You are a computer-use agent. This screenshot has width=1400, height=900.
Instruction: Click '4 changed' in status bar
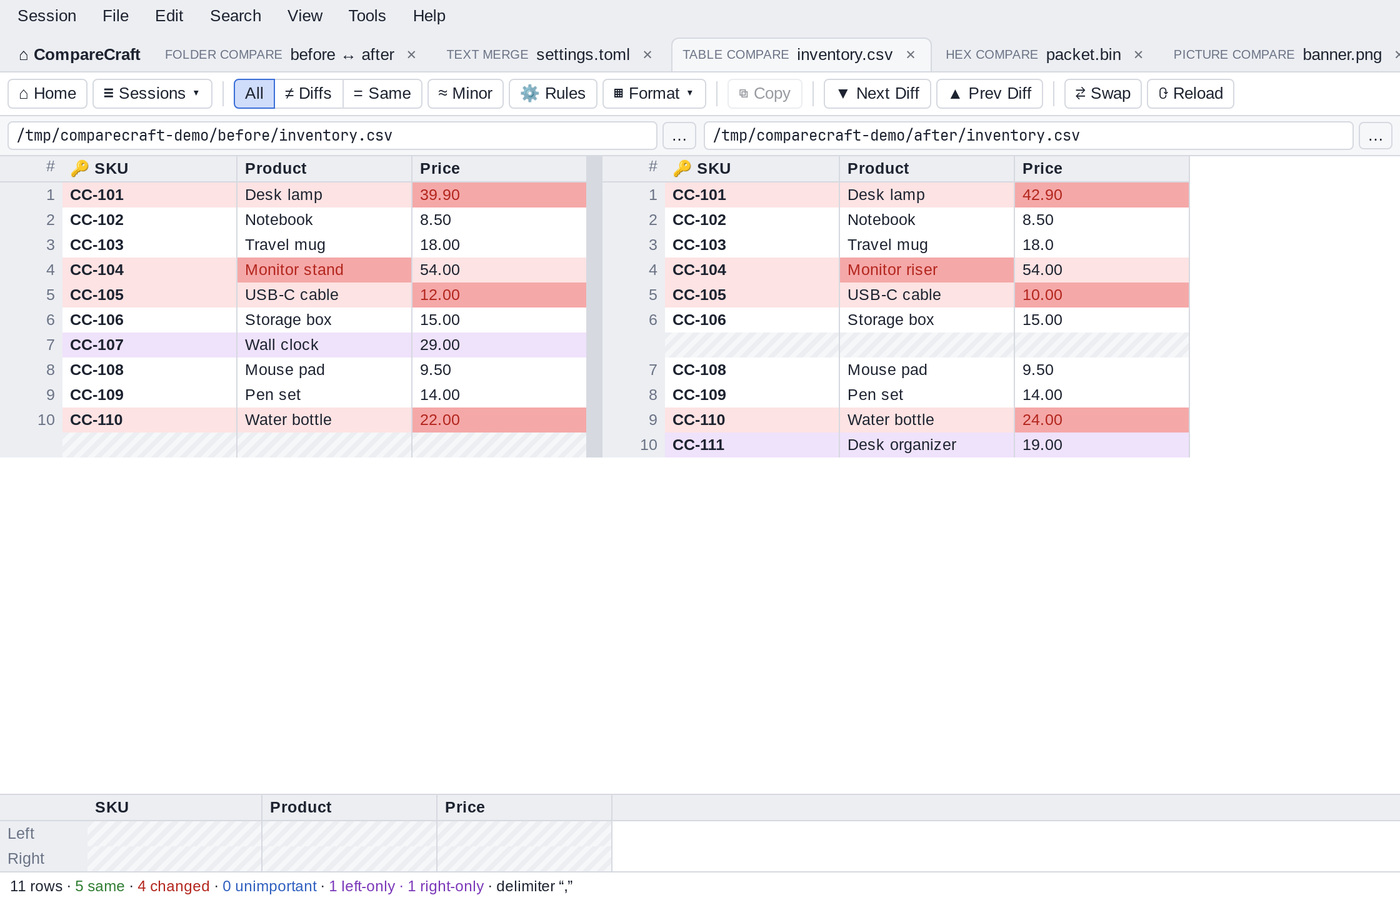174,886
